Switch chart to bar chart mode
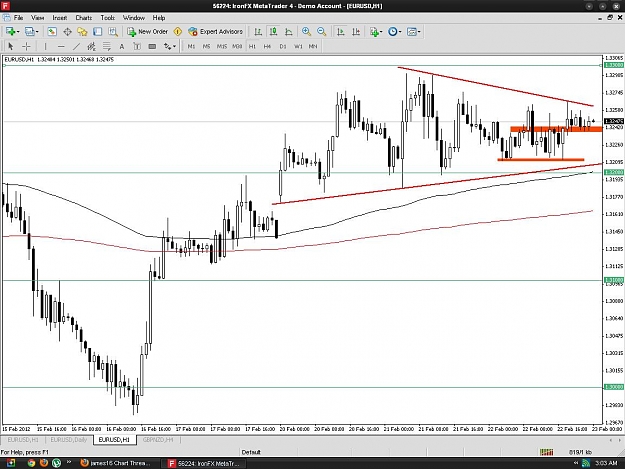Image resolution: width=625 pixels, height=469 pixels. [258, 31]
